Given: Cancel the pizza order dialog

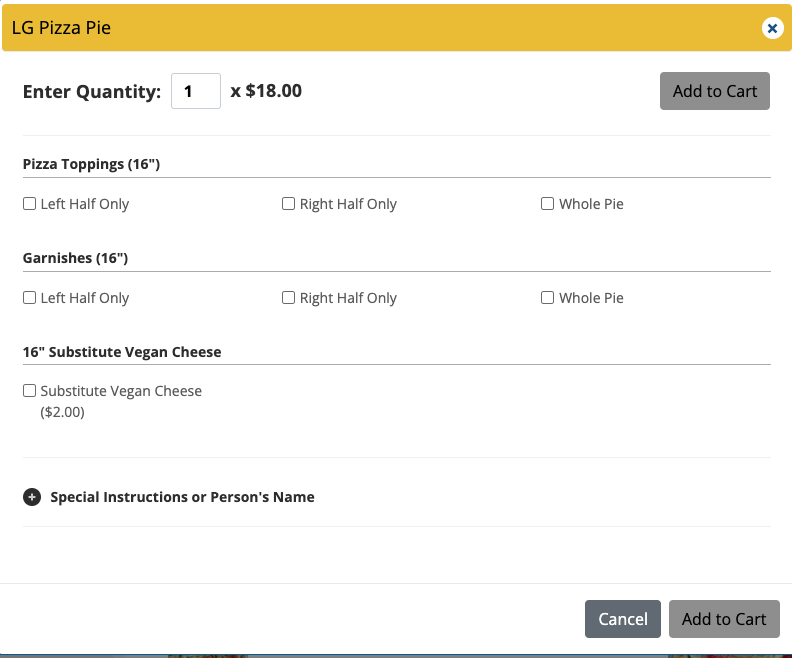Looking at the screenshot, I should point(622,619).
